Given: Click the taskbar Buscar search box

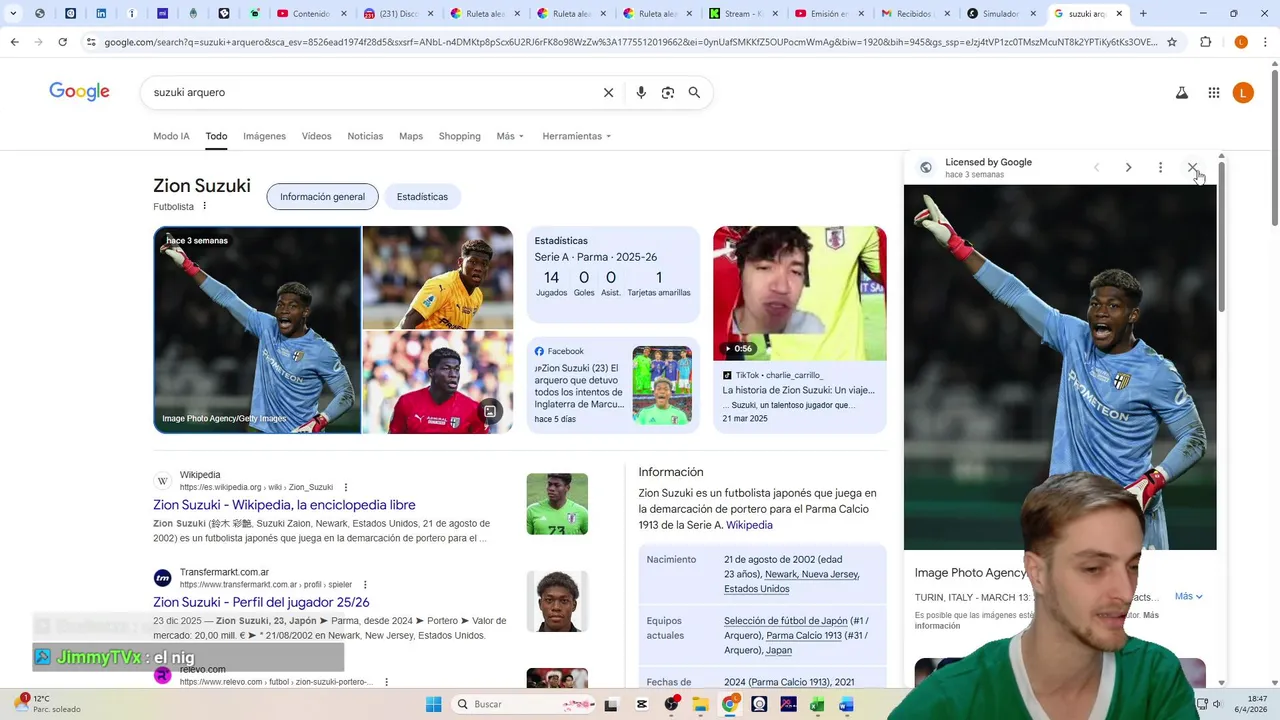Looking at the screenshot, I should (x=525, y=704).
